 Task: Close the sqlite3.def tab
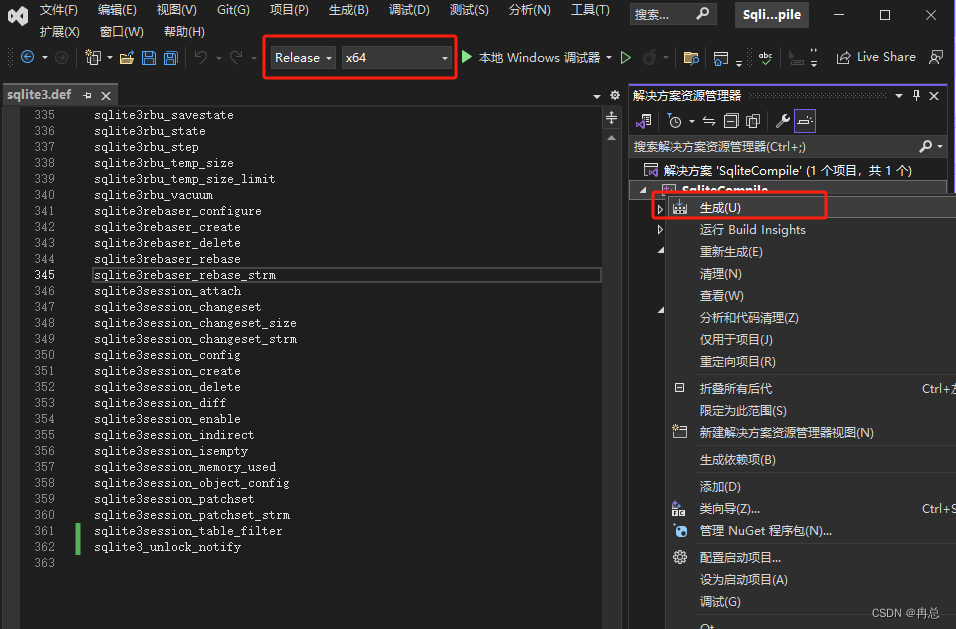coord(106,96)
